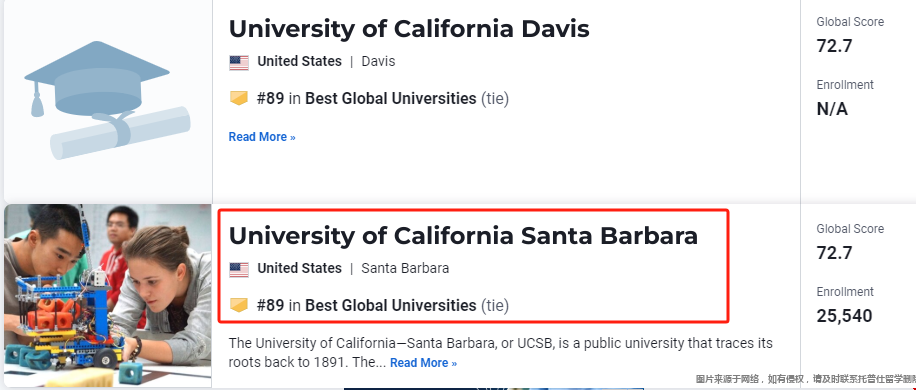Viewport: 916px width, 390px height.
Task: Click the Santa Barbara city label
Action: [x=405, y=269]
